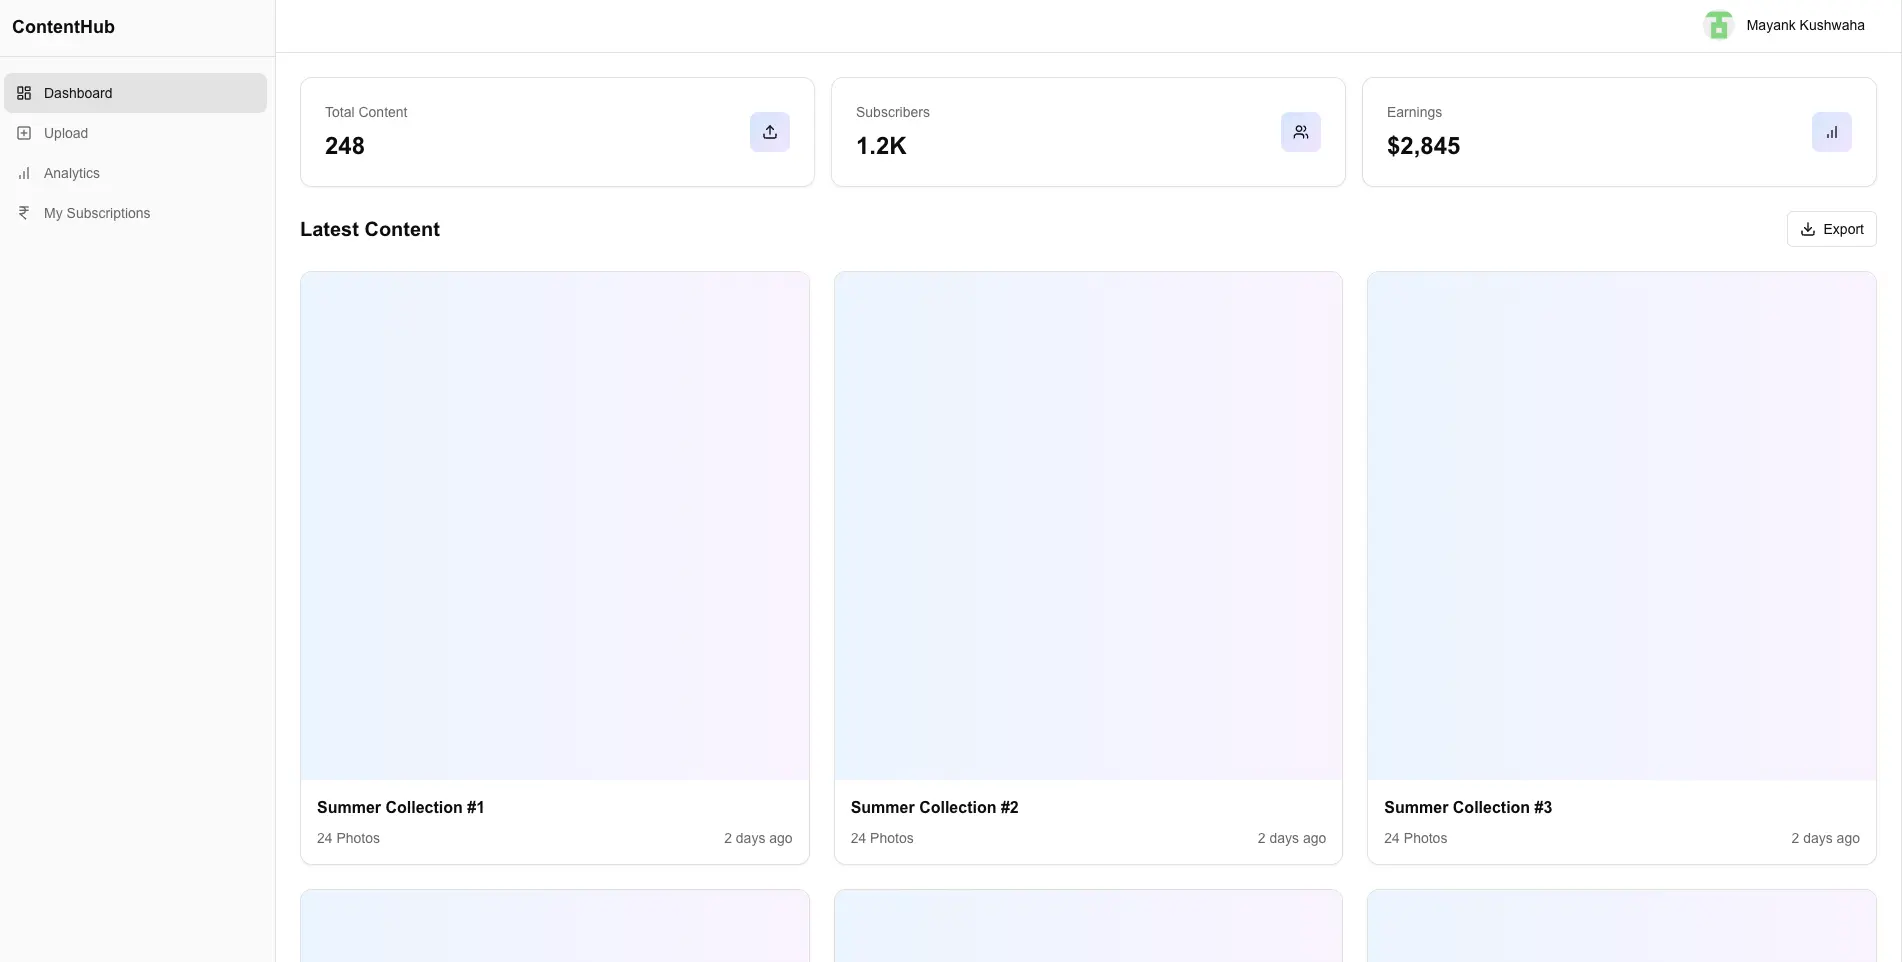Open Summer Collection #2 thumbnail
This screenshot has width=1902, height=962.
click(1088, 526)
